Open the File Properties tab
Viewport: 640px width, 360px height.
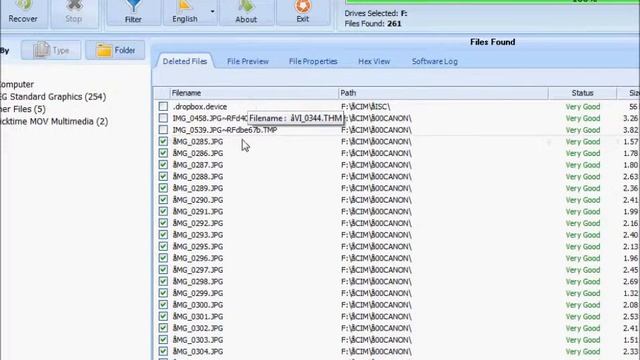313,61
